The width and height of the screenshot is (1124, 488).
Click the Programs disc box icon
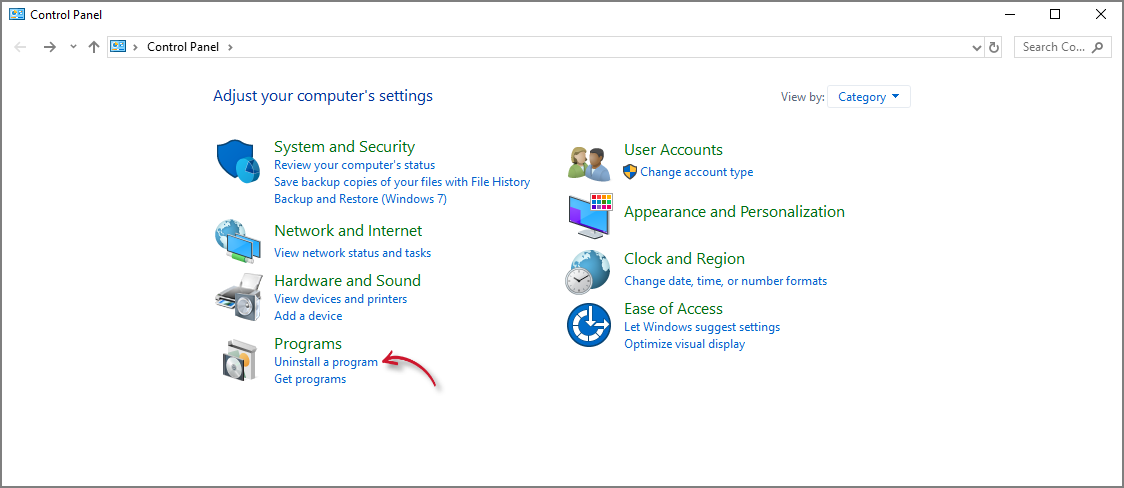pyautogui.click(x=240, y=360)
